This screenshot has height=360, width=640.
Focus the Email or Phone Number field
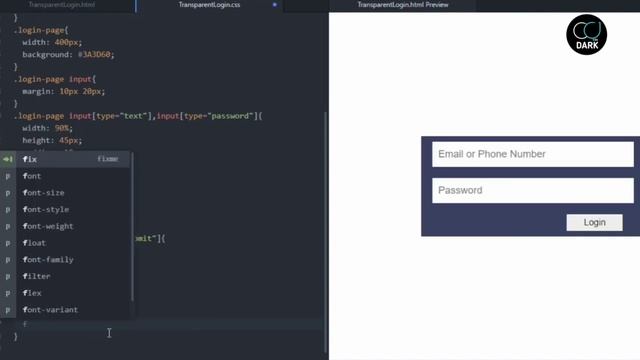click(533, 154)
